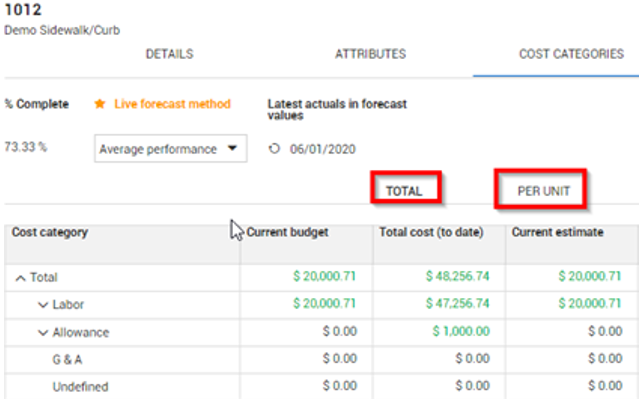The image size is (639, 399).
Task: Click Allowance total cost $ 1,000.00
Action: point(461,331)
